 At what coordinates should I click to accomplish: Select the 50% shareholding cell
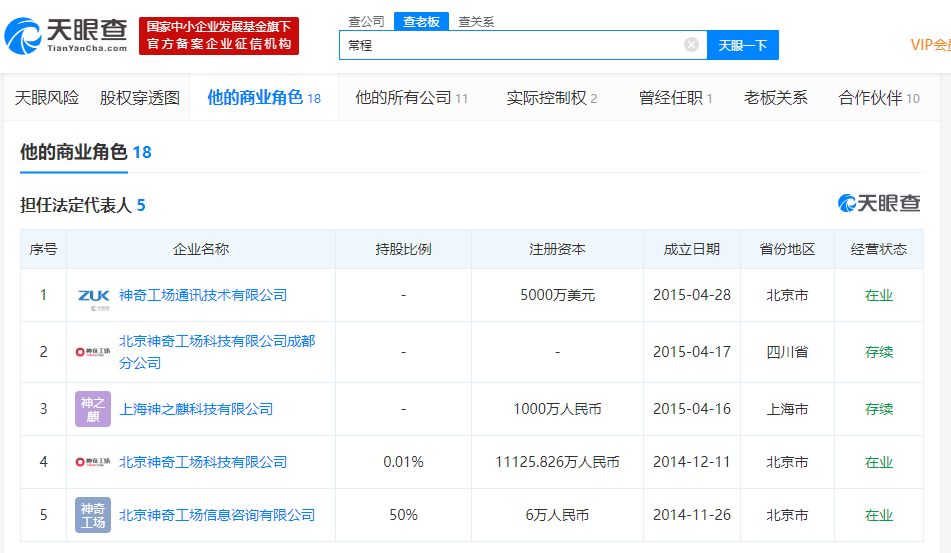[403, 515]
